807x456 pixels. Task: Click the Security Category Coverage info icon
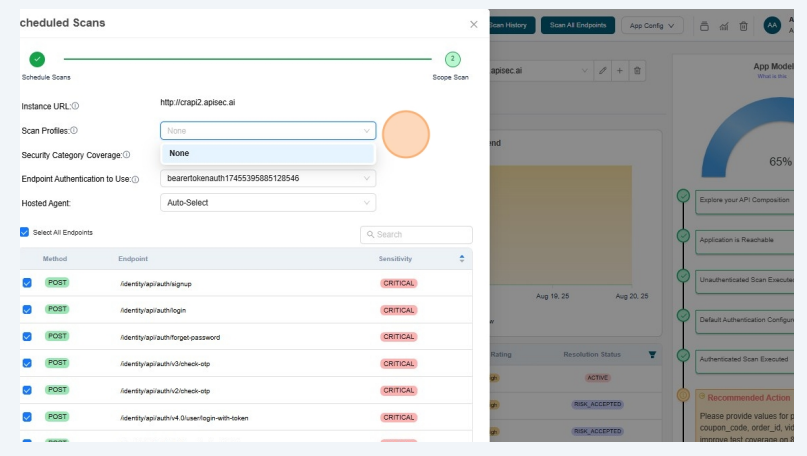[126, 155]
